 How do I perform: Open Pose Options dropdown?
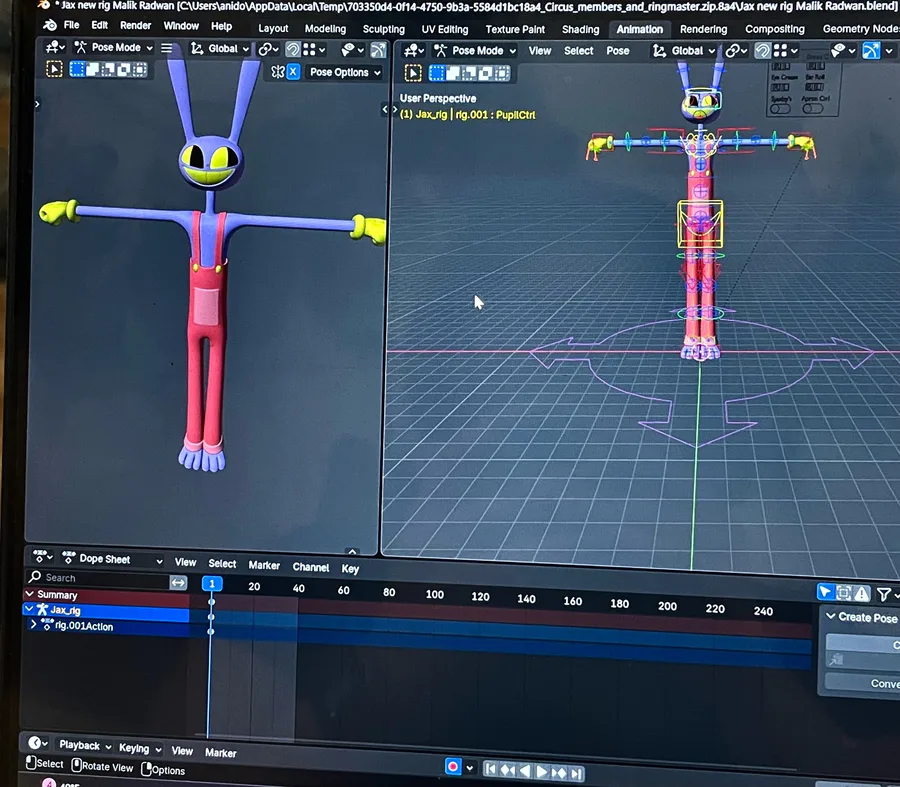(344, 72)
